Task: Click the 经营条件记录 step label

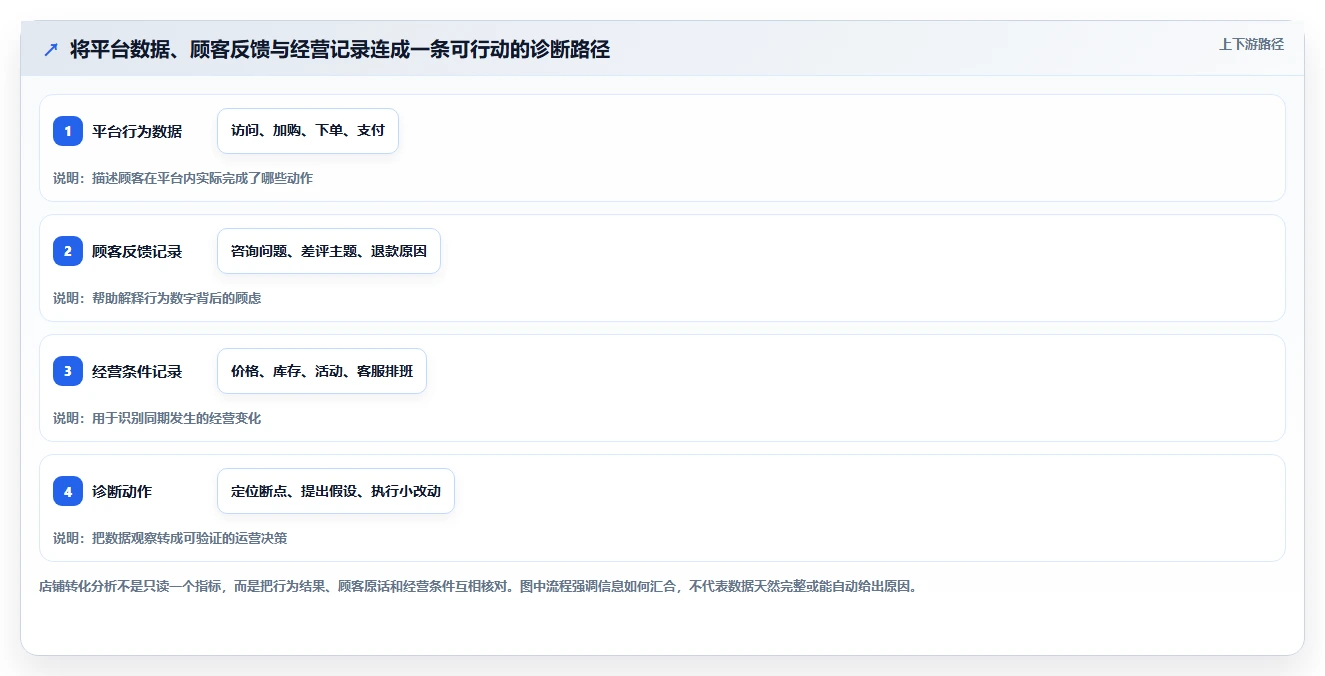Action: click(137, 371)
